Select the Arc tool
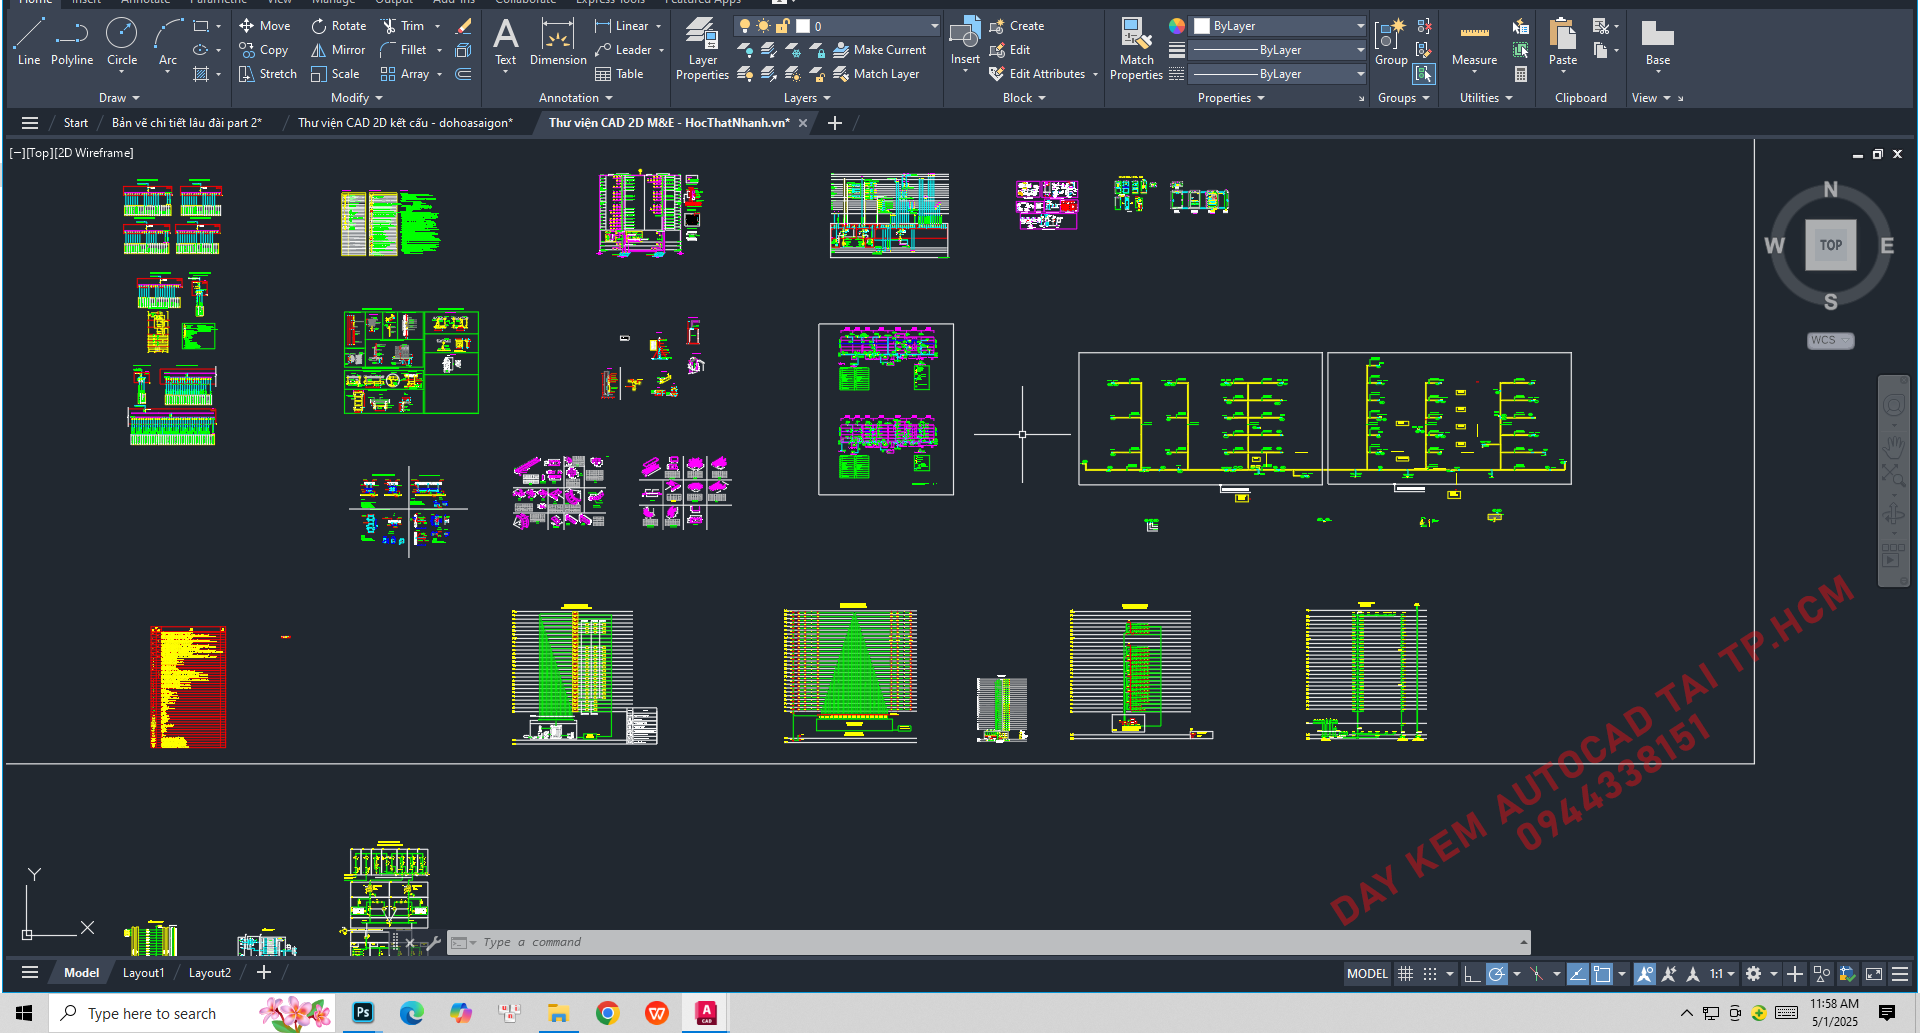 [168, 42]
